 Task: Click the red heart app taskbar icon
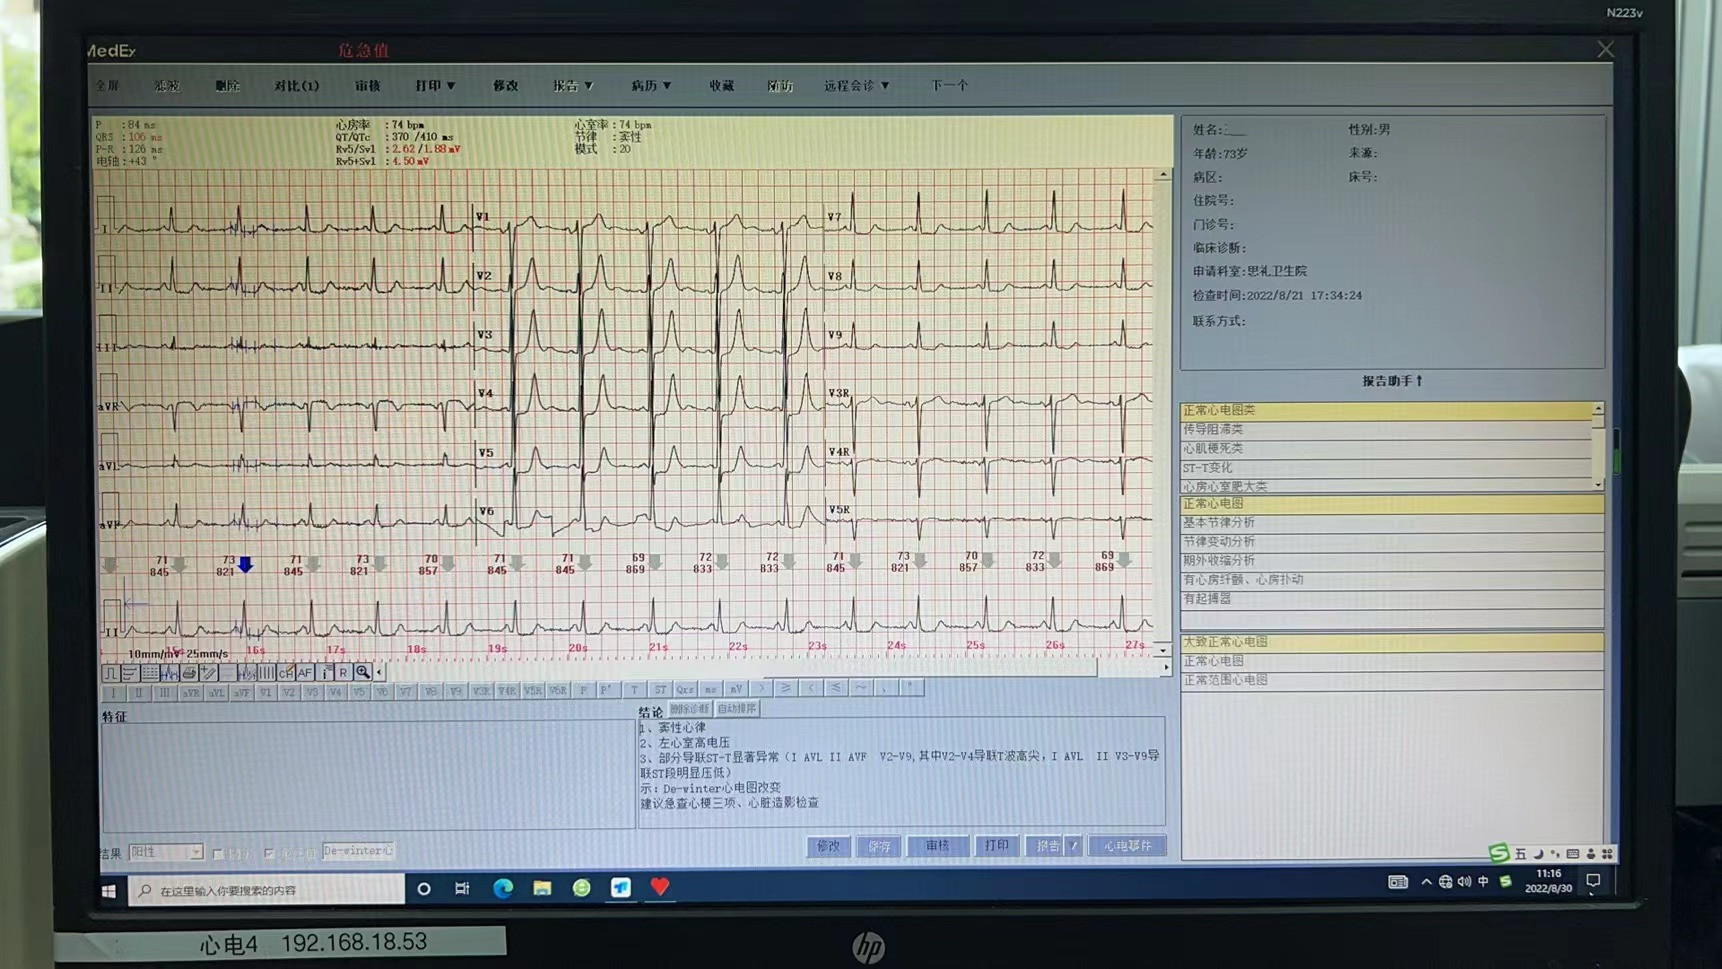[x=660, y=887]
